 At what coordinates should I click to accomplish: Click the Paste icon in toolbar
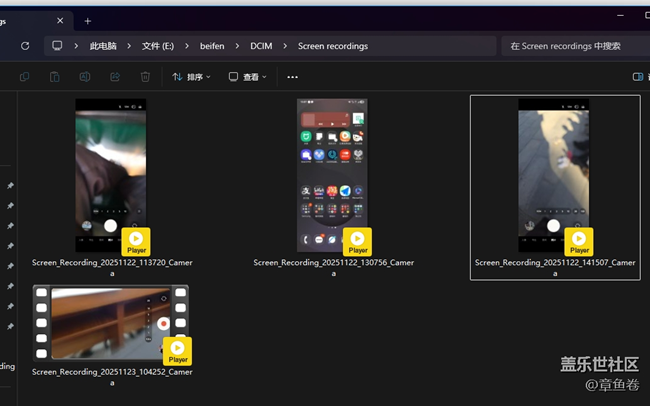(55, 77)
